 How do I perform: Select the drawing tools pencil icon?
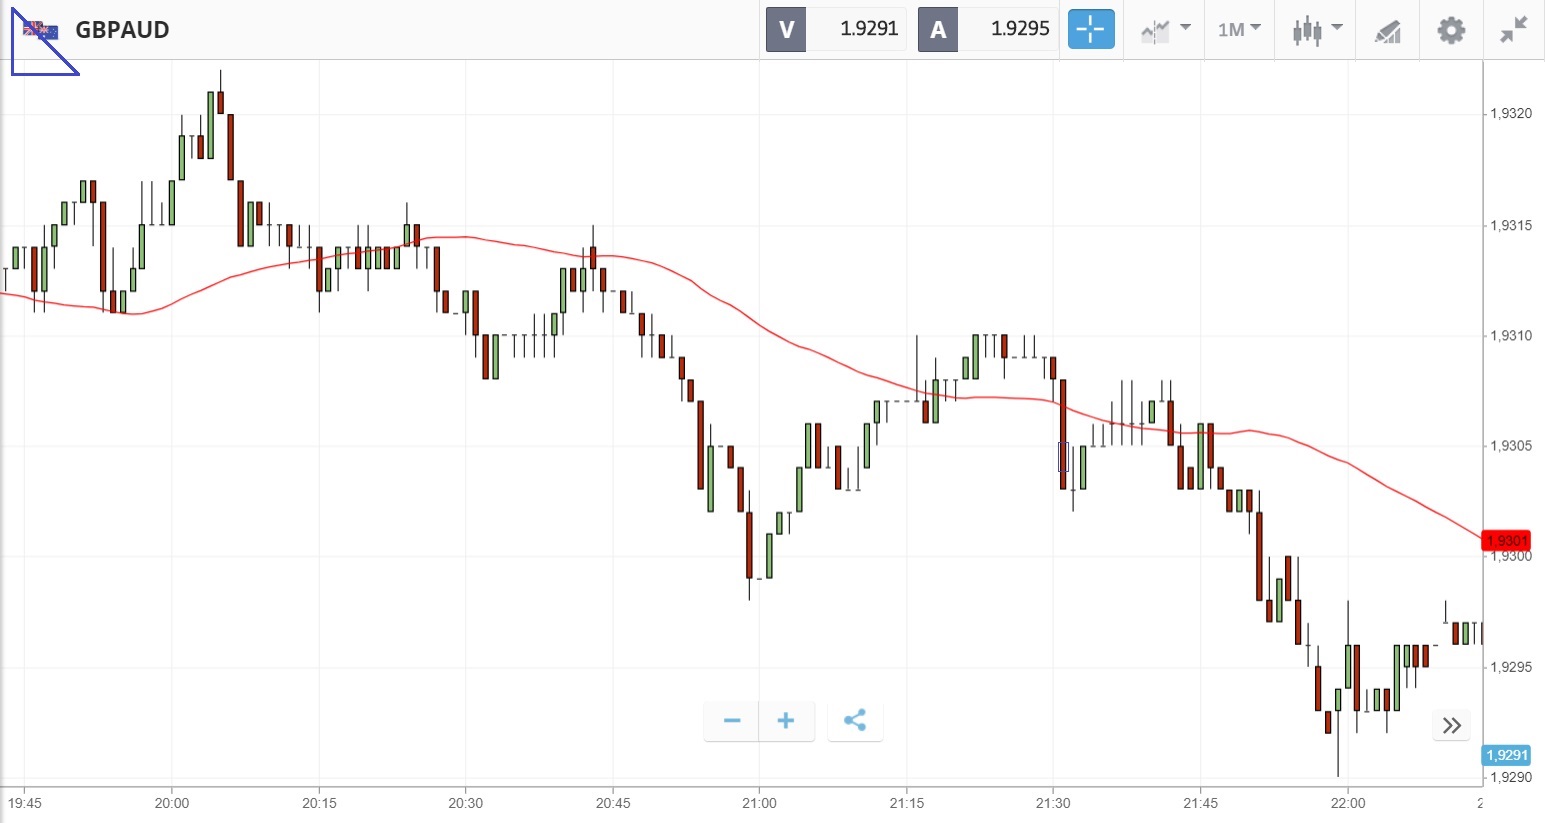tap(1388, 31)
